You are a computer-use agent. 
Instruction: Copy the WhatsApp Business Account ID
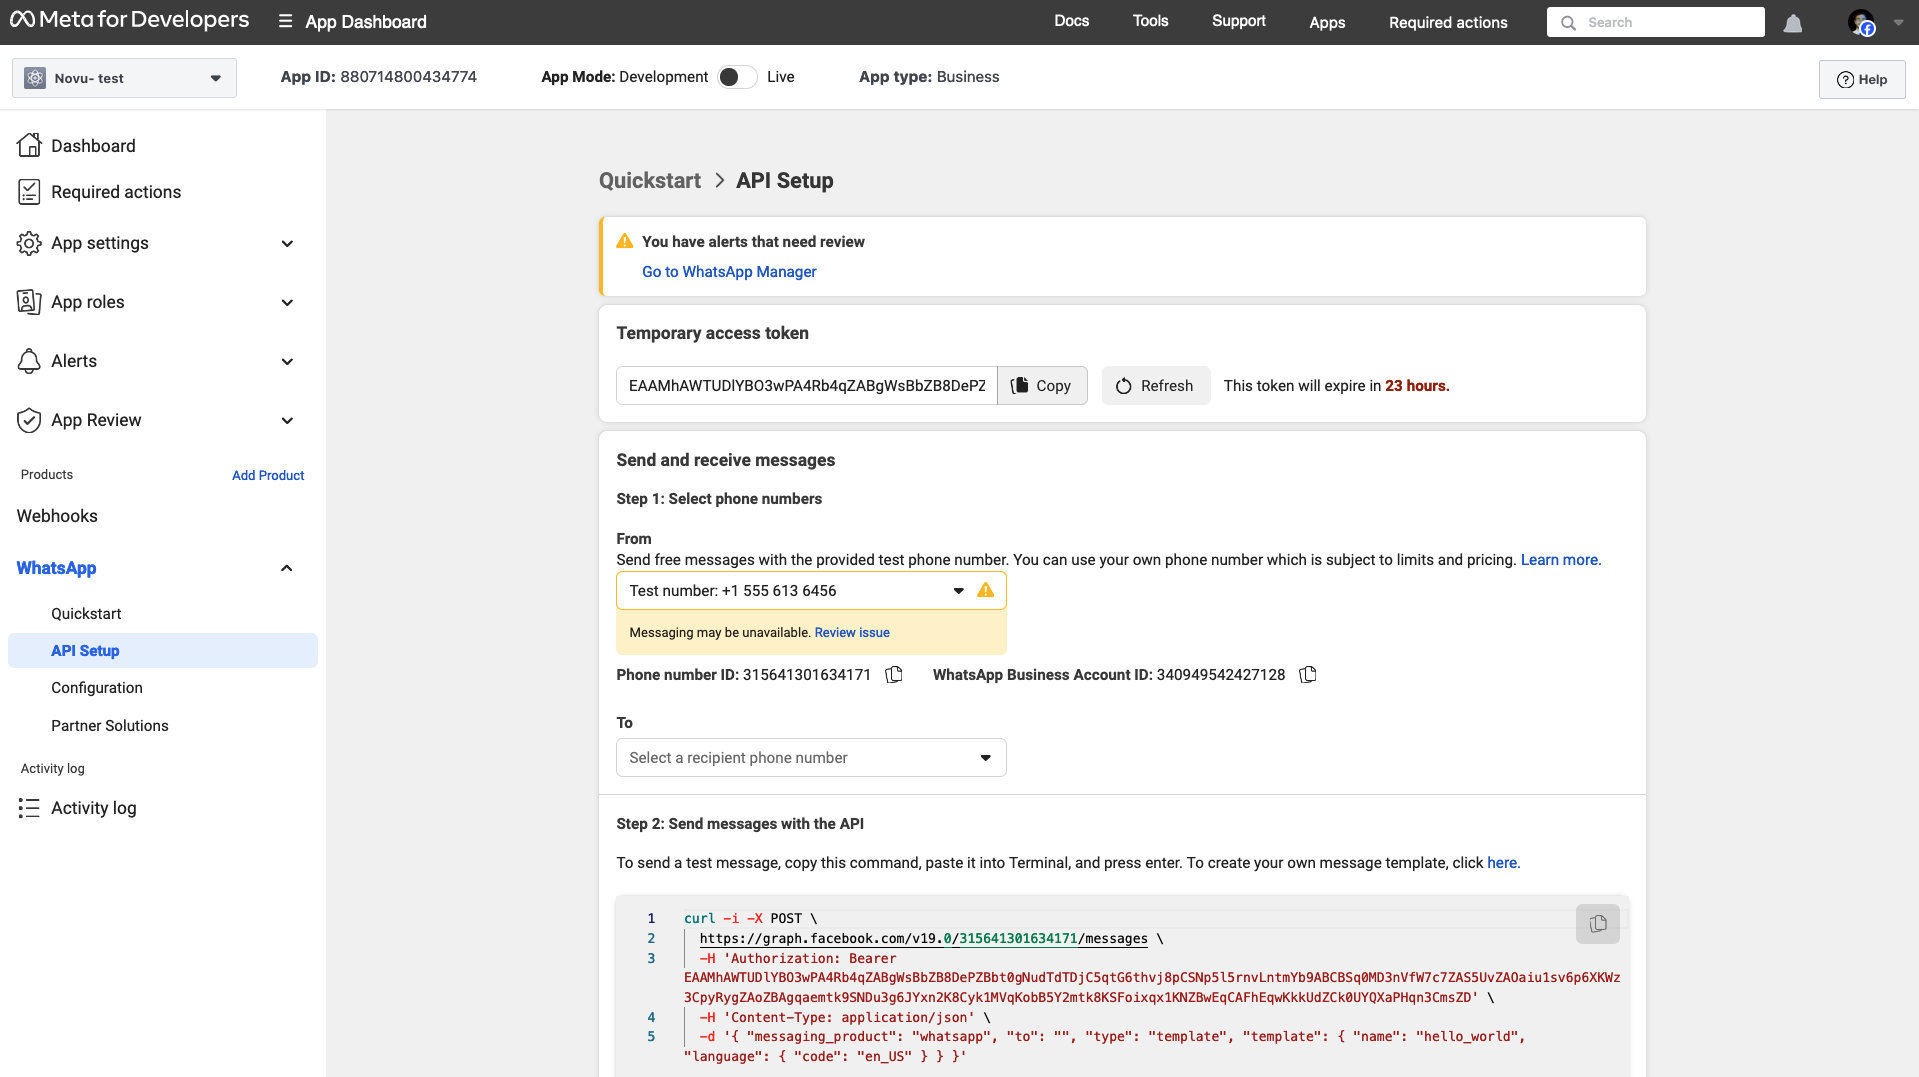(1308, 675)
